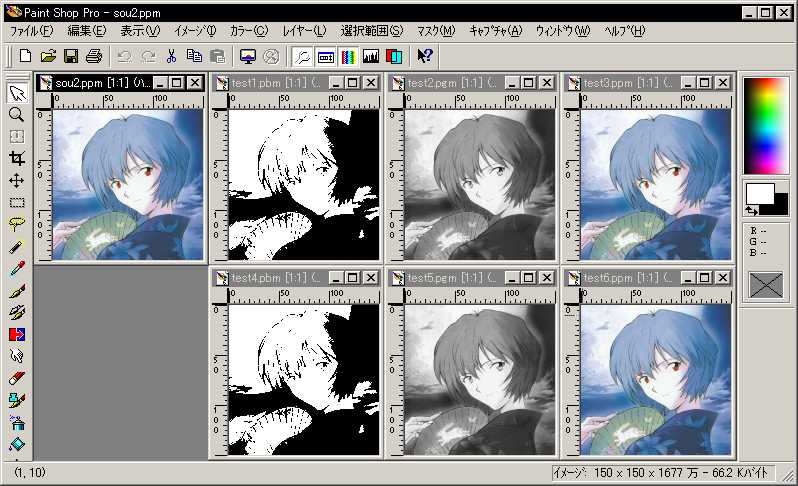Click the Paste clipboard toolbar icon
Viewport: 798px width, 486px height.
pos(217,56)
